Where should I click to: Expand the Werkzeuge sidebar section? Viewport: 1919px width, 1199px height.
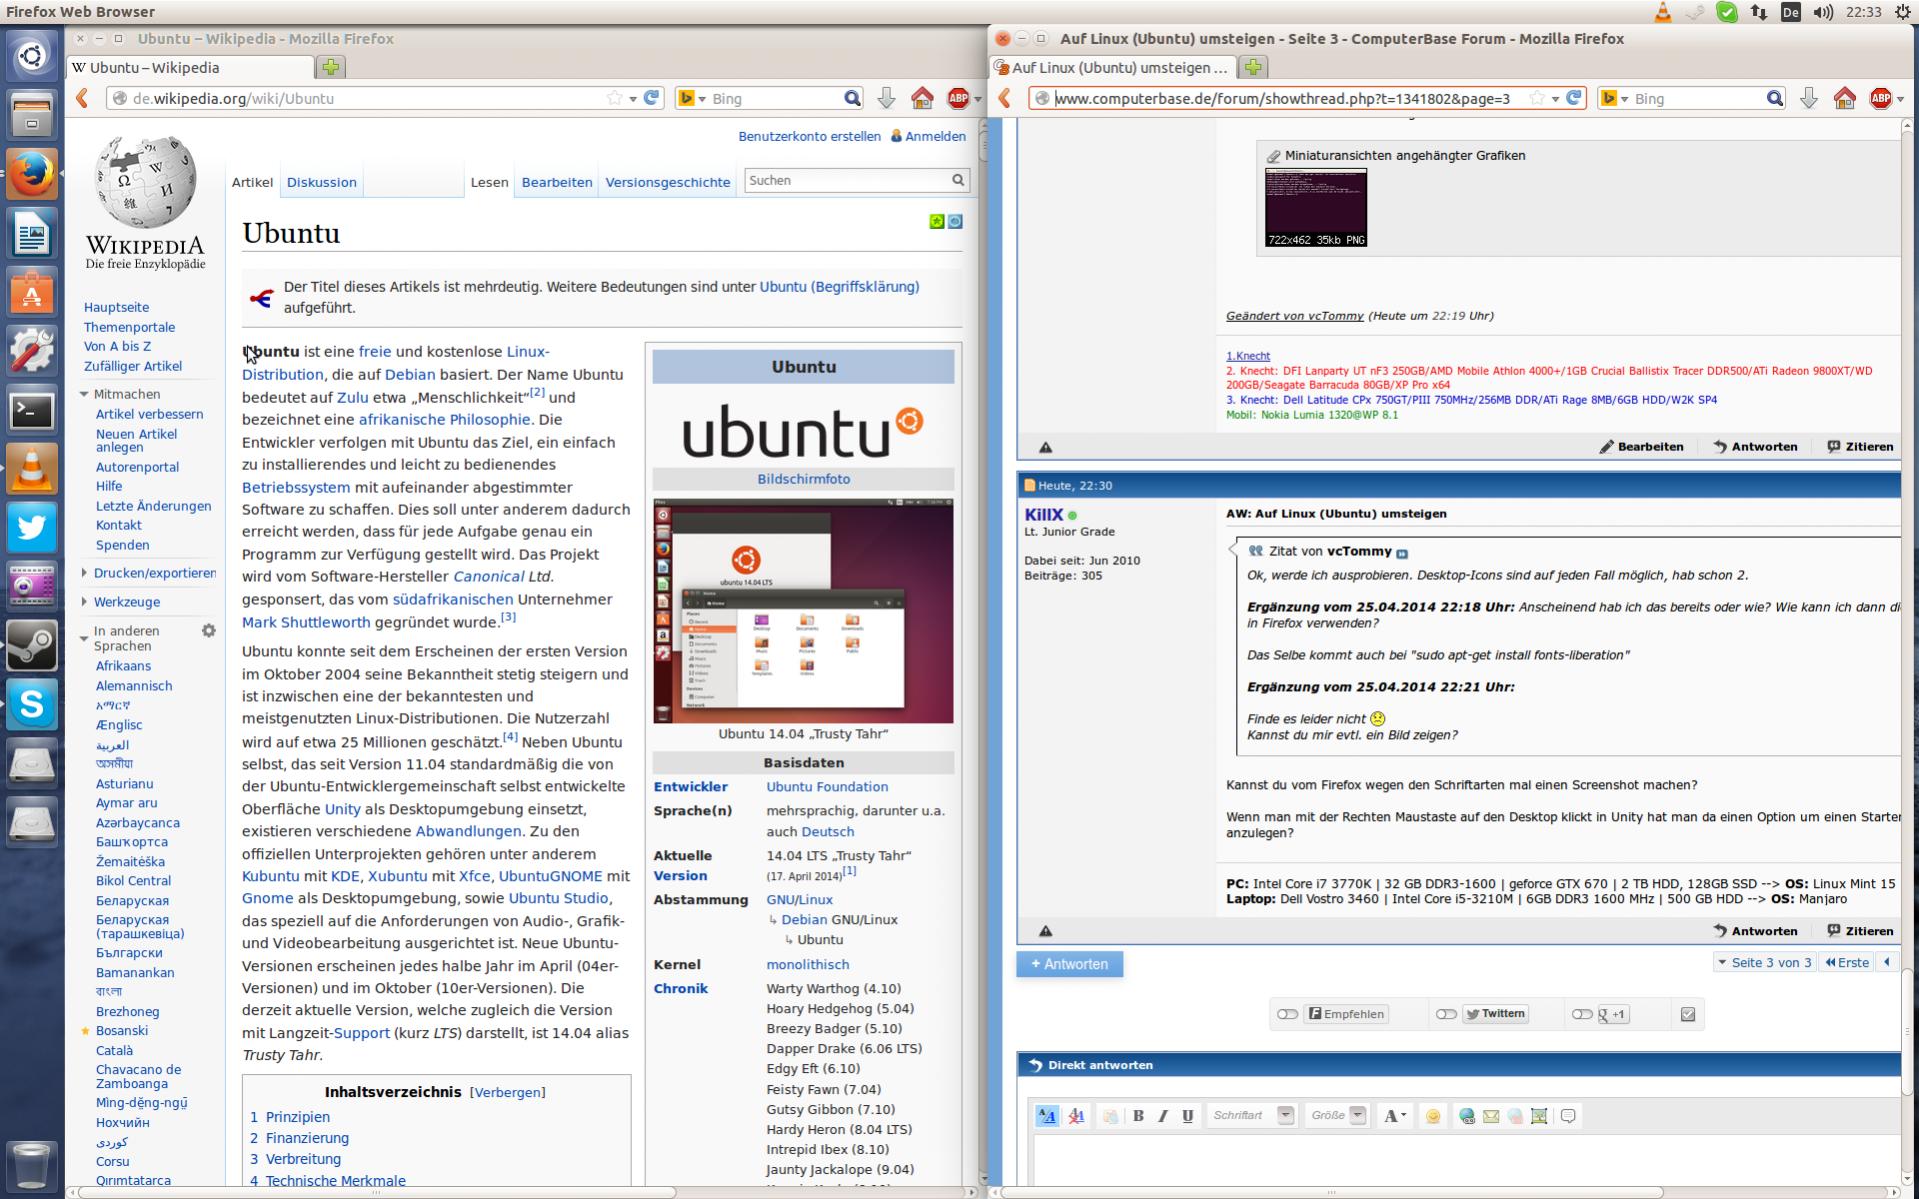click(x=84, y=602)
